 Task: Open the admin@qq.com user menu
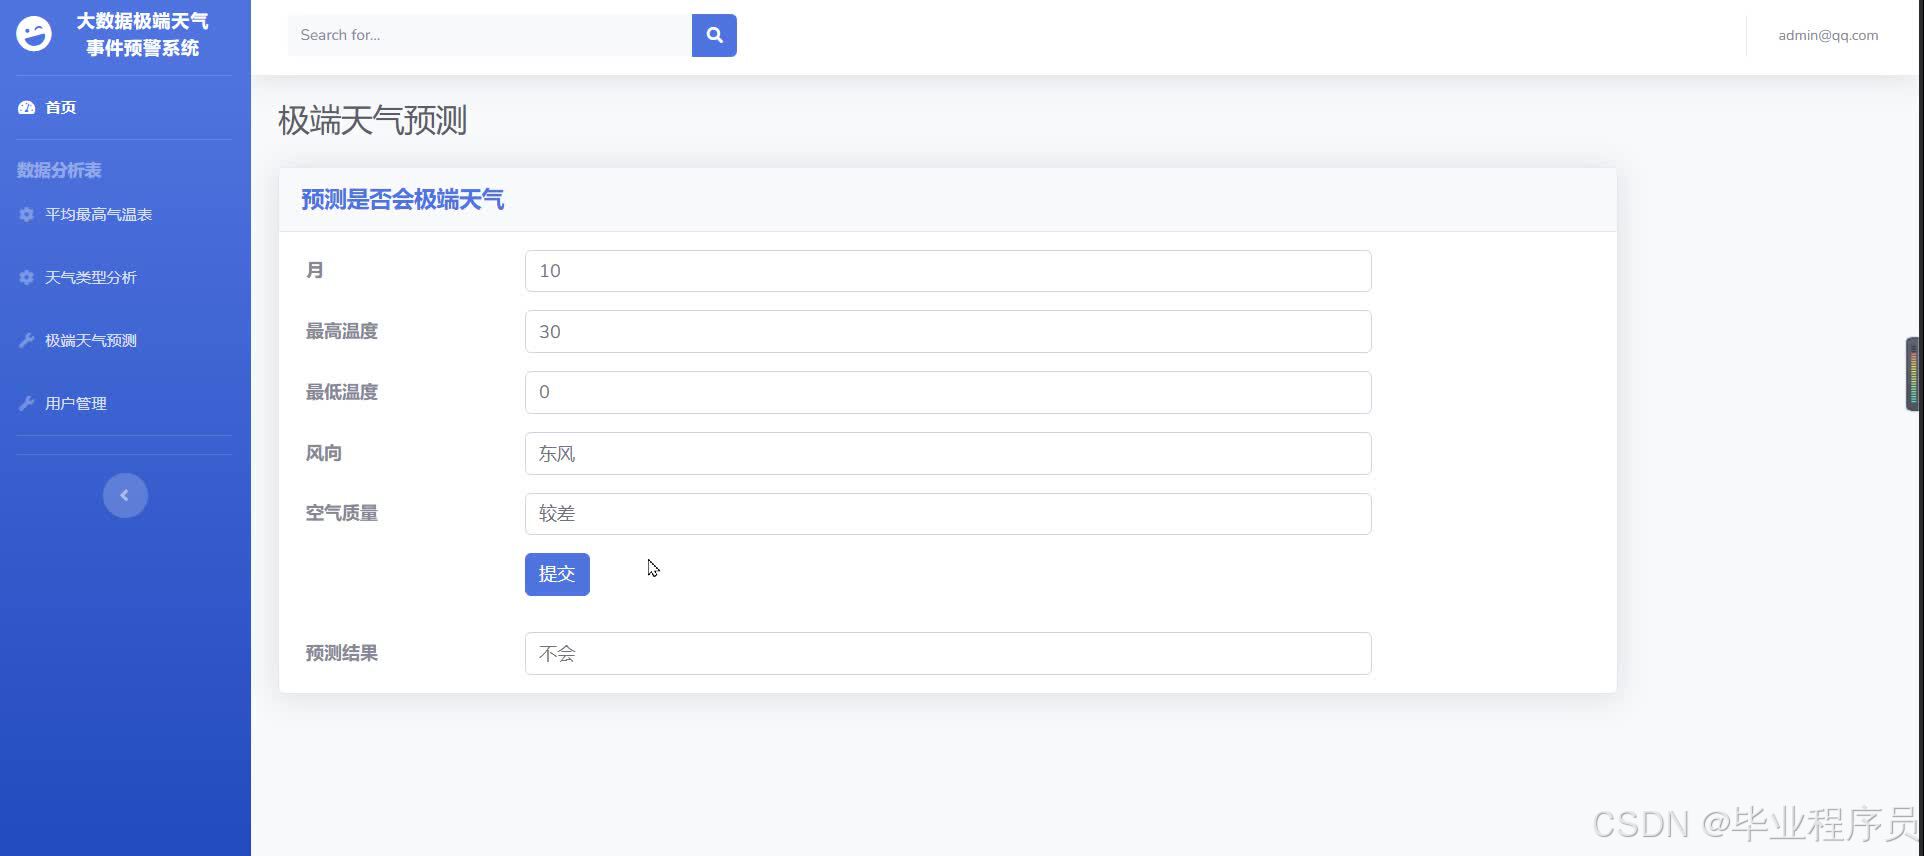pos(1828,35)
